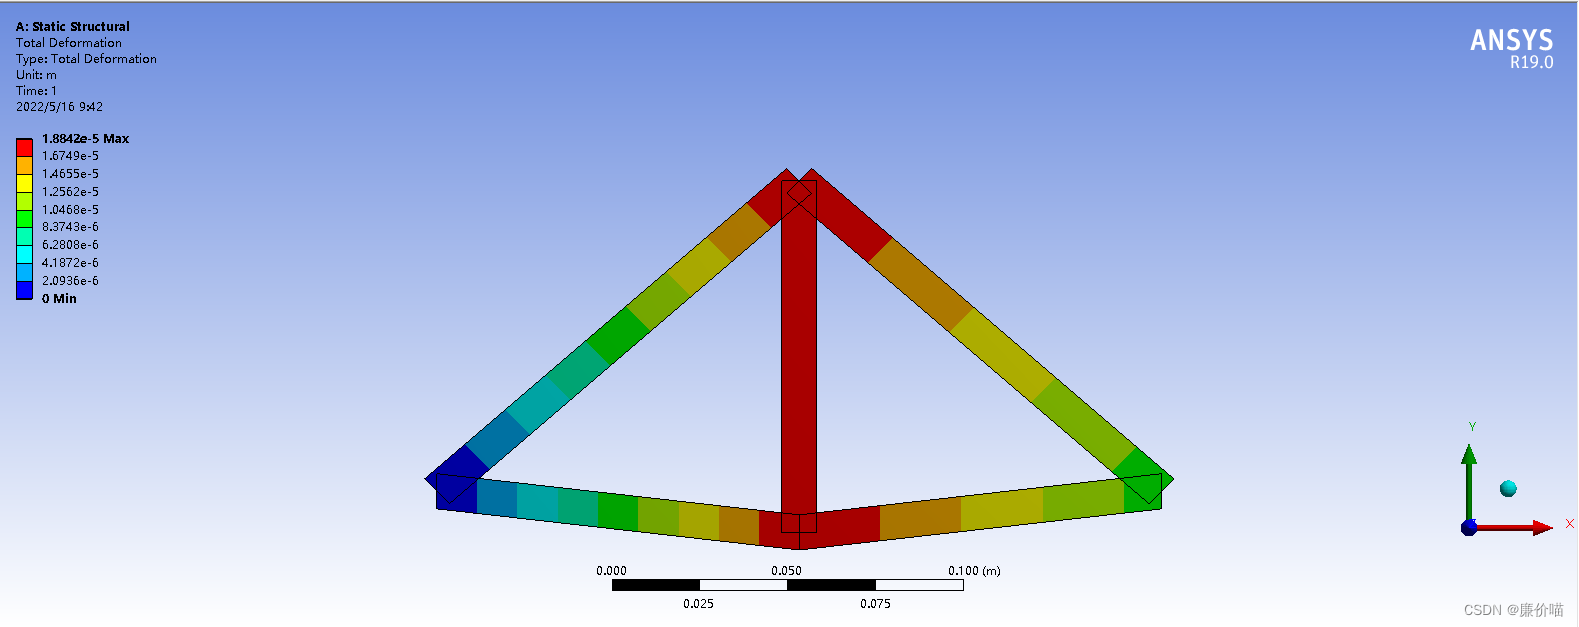The height and width of the screenshot is (627, 1579).
Task: Click the 4.1872e-6 legend value
Action: click(x=70, y=263)
